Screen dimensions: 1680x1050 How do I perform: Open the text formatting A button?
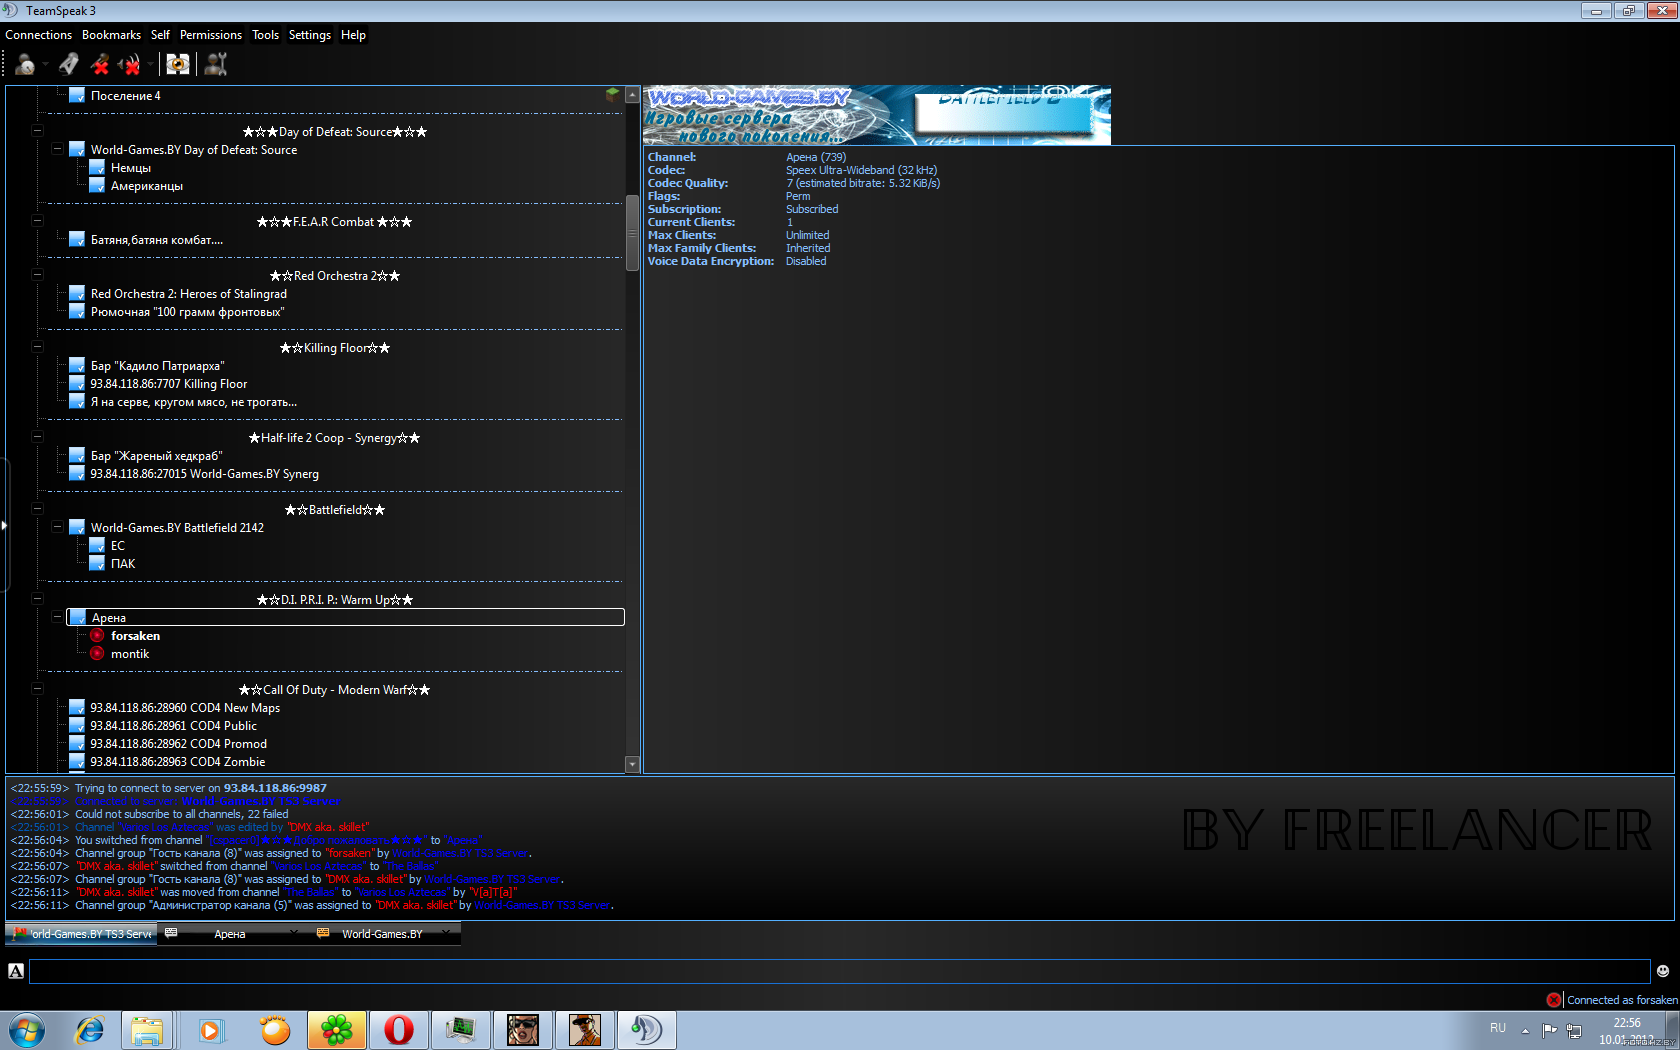[16, 971]
